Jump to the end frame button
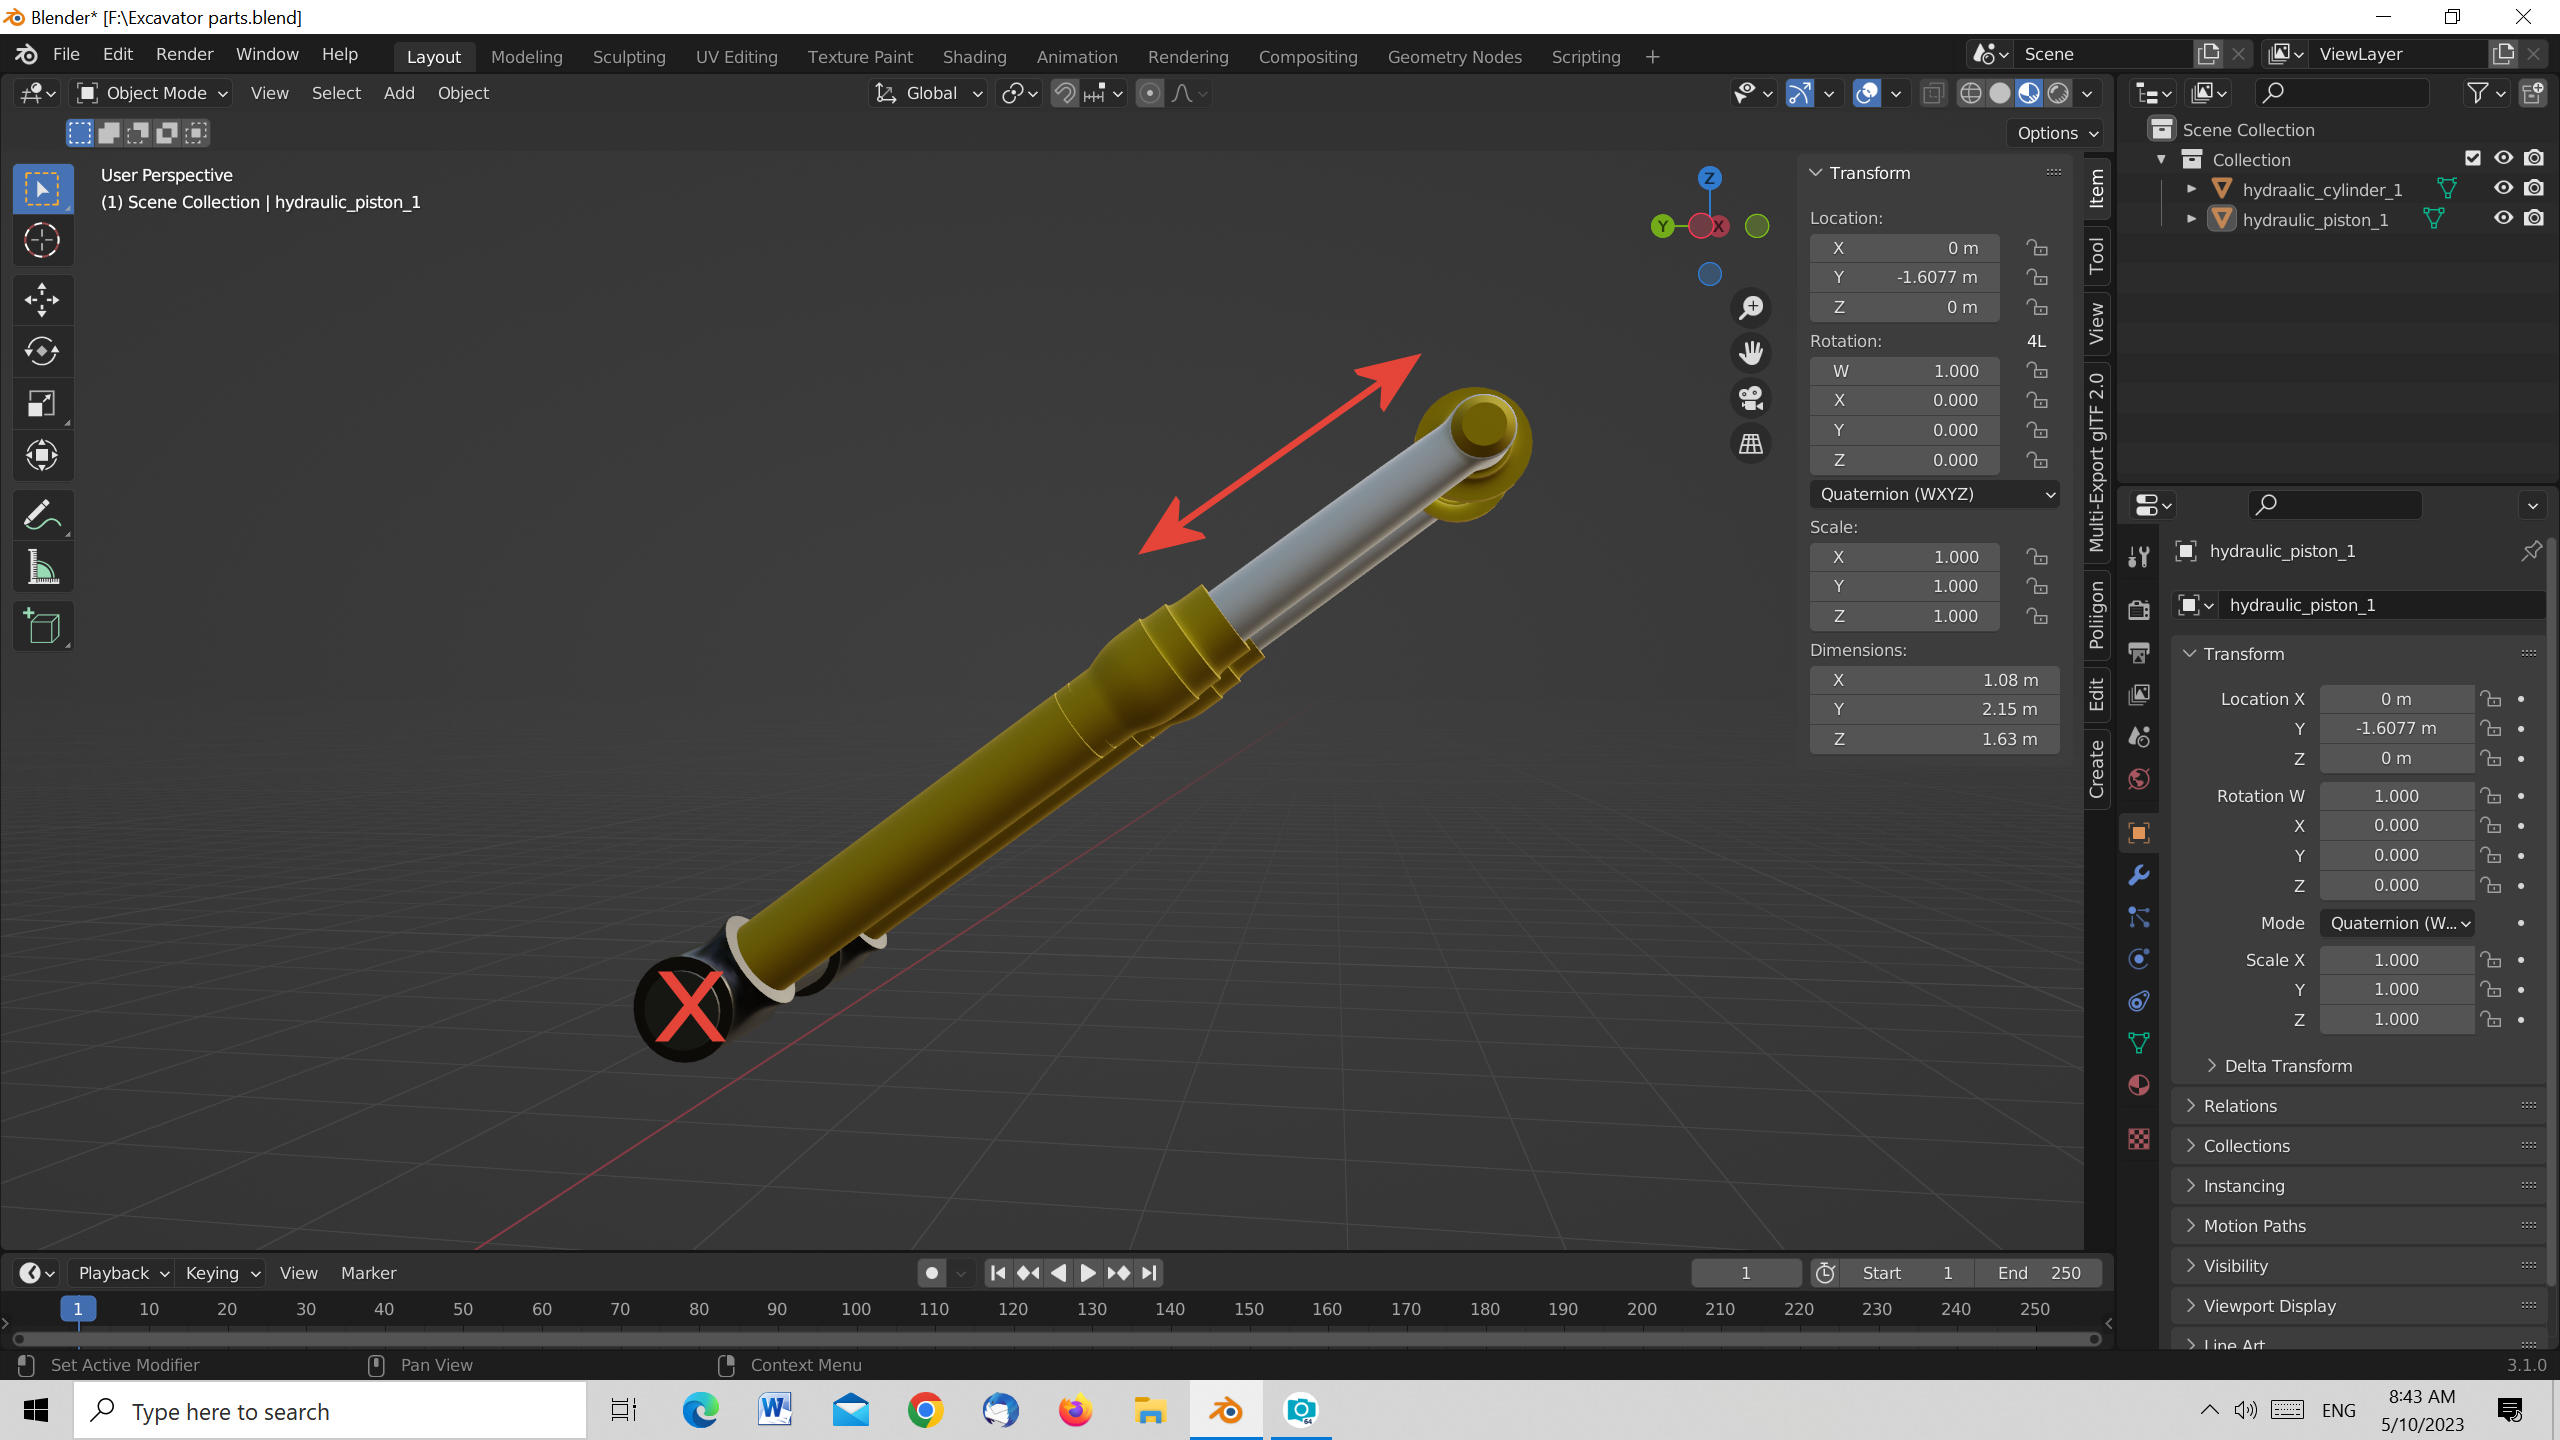 [x=1149, y=1273]
